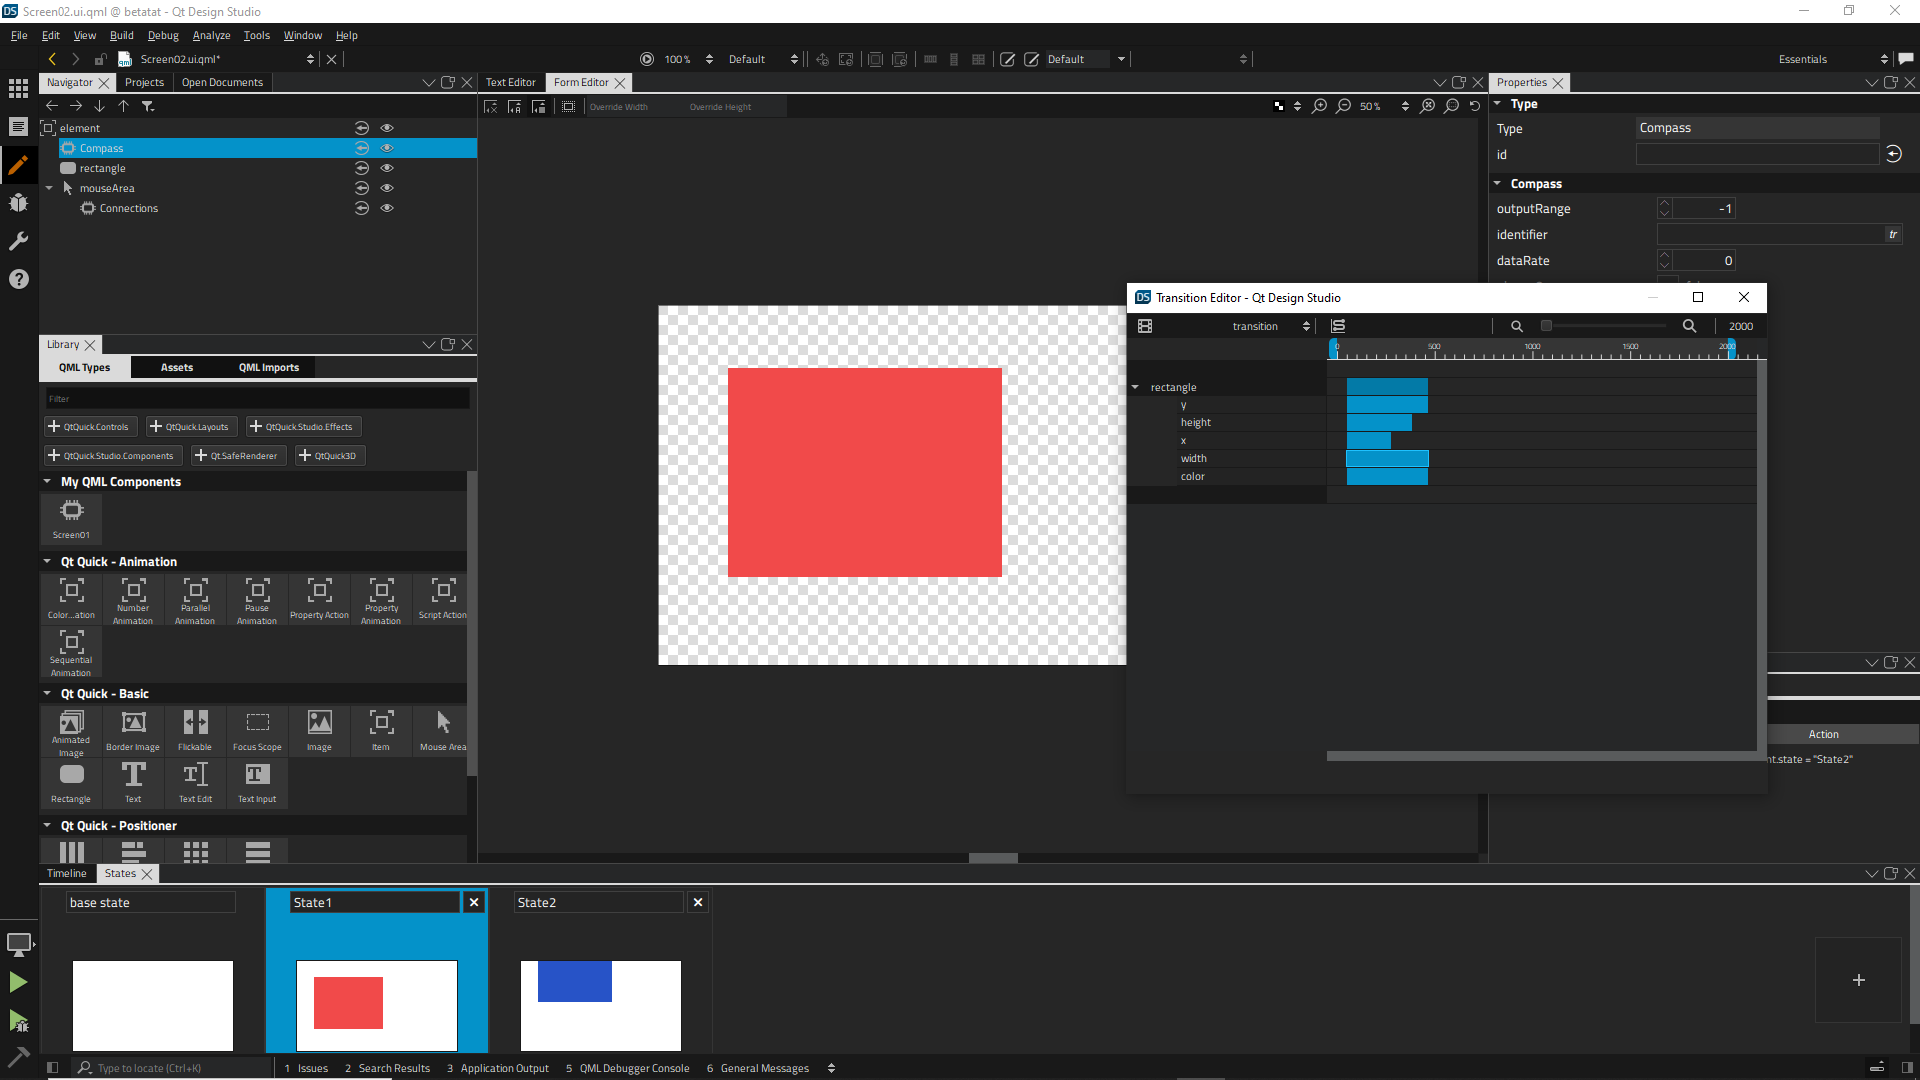The image size is (1920, 1080).
Task: Switch to the Text Editor tab
Action: tap(510, 83)
